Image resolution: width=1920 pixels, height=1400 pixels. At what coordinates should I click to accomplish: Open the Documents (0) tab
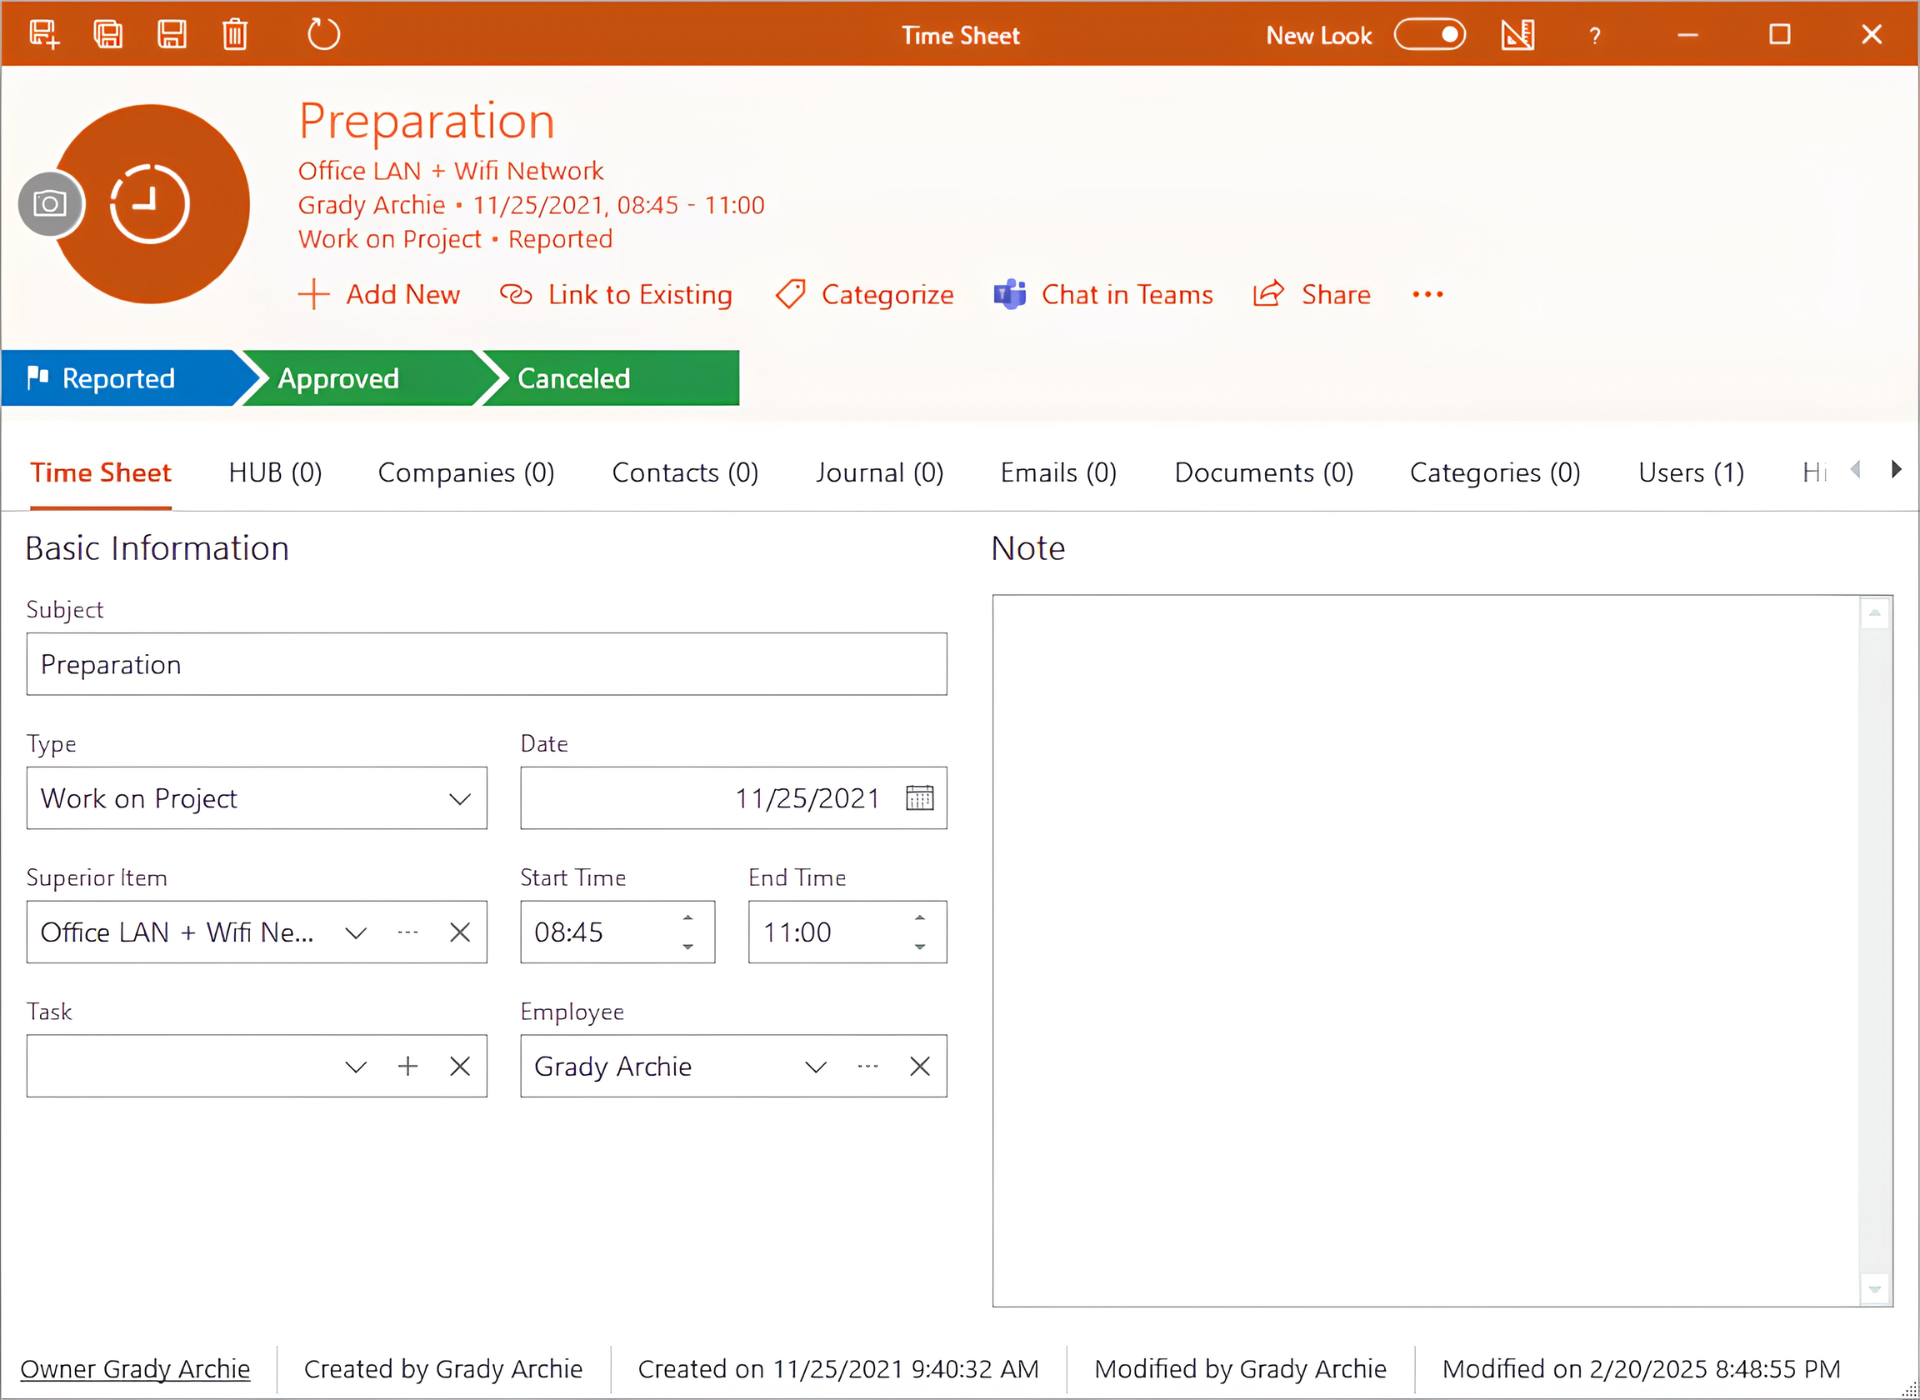pyautogui.click(x=1264, y=473)
